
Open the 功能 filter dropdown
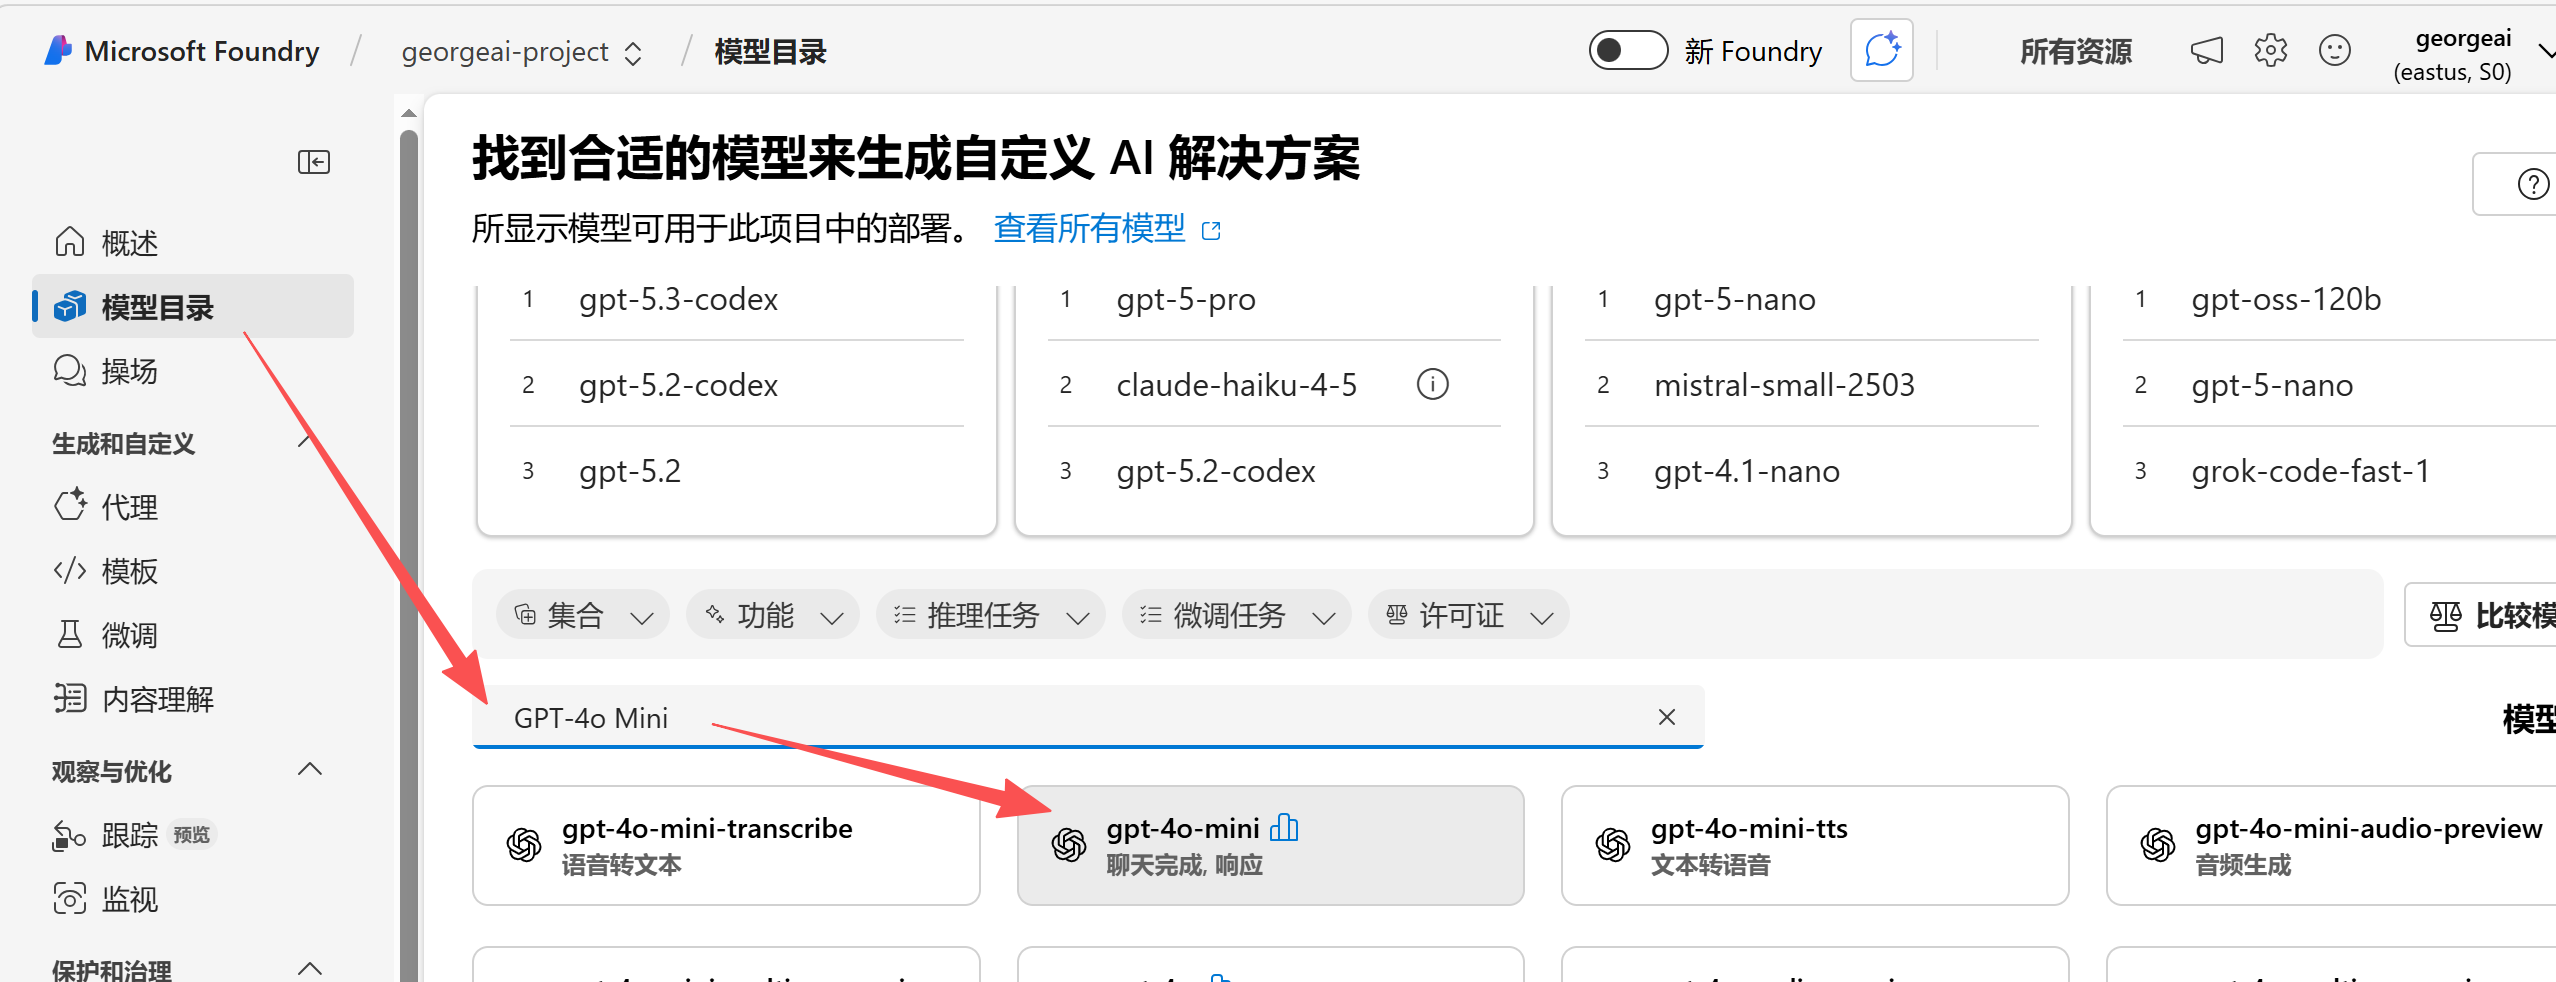[x=772, y=615]
